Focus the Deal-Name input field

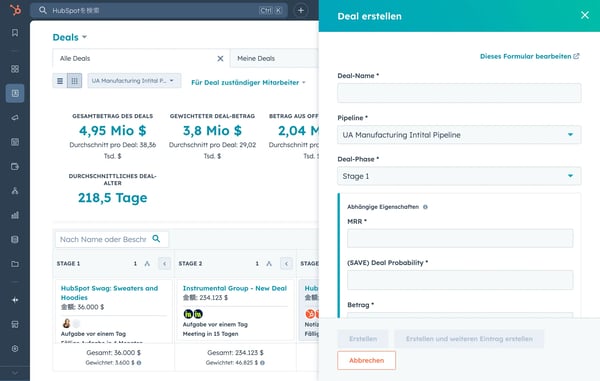[x=459, y=93]
